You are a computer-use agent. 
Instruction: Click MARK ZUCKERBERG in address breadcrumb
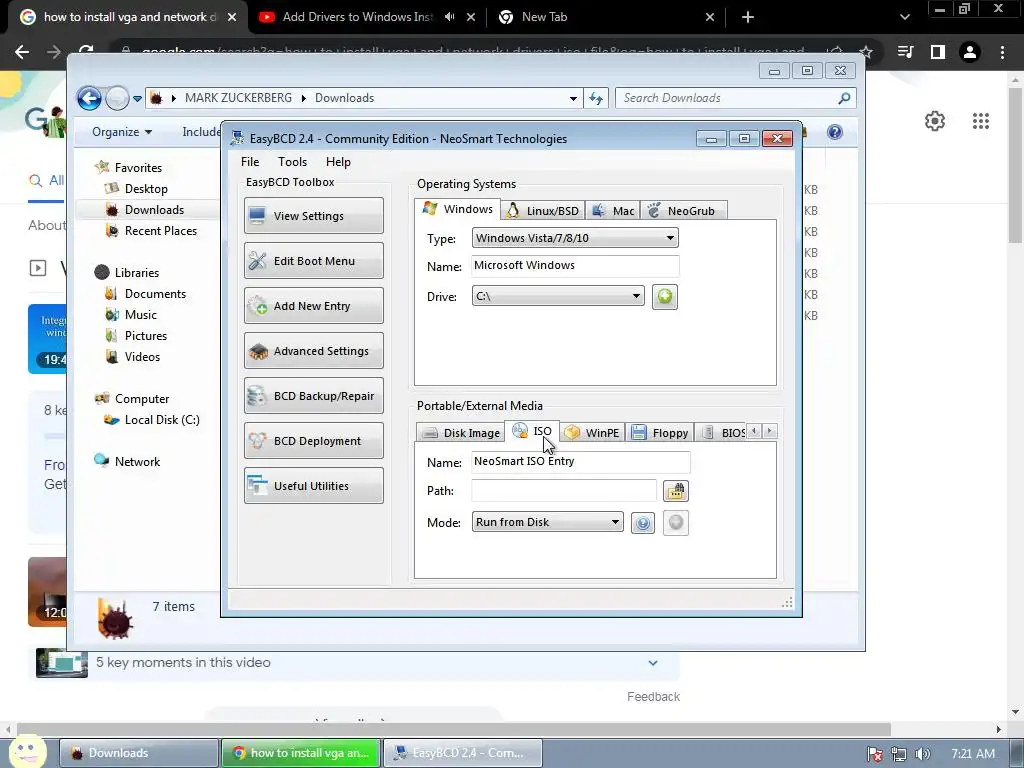pos(238,98)
